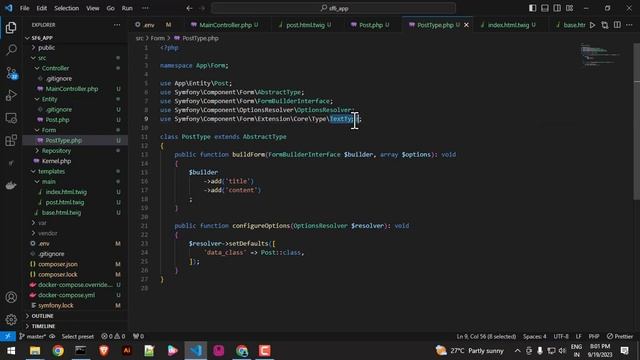Switch to MainController.php tab

pyautogui.click(x=224, y=25)
